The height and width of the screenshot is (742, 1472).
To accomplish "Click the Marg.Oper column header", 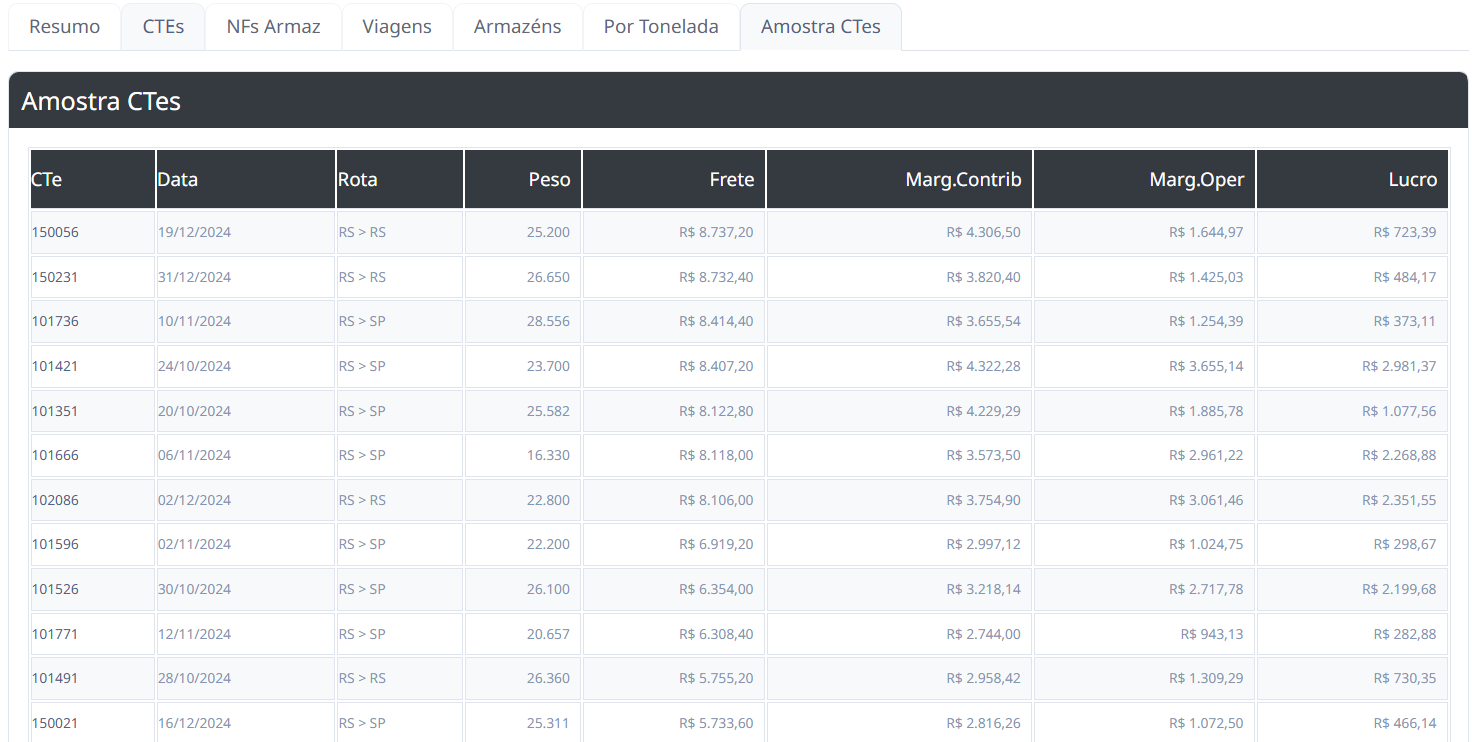I will point(1144,179).
